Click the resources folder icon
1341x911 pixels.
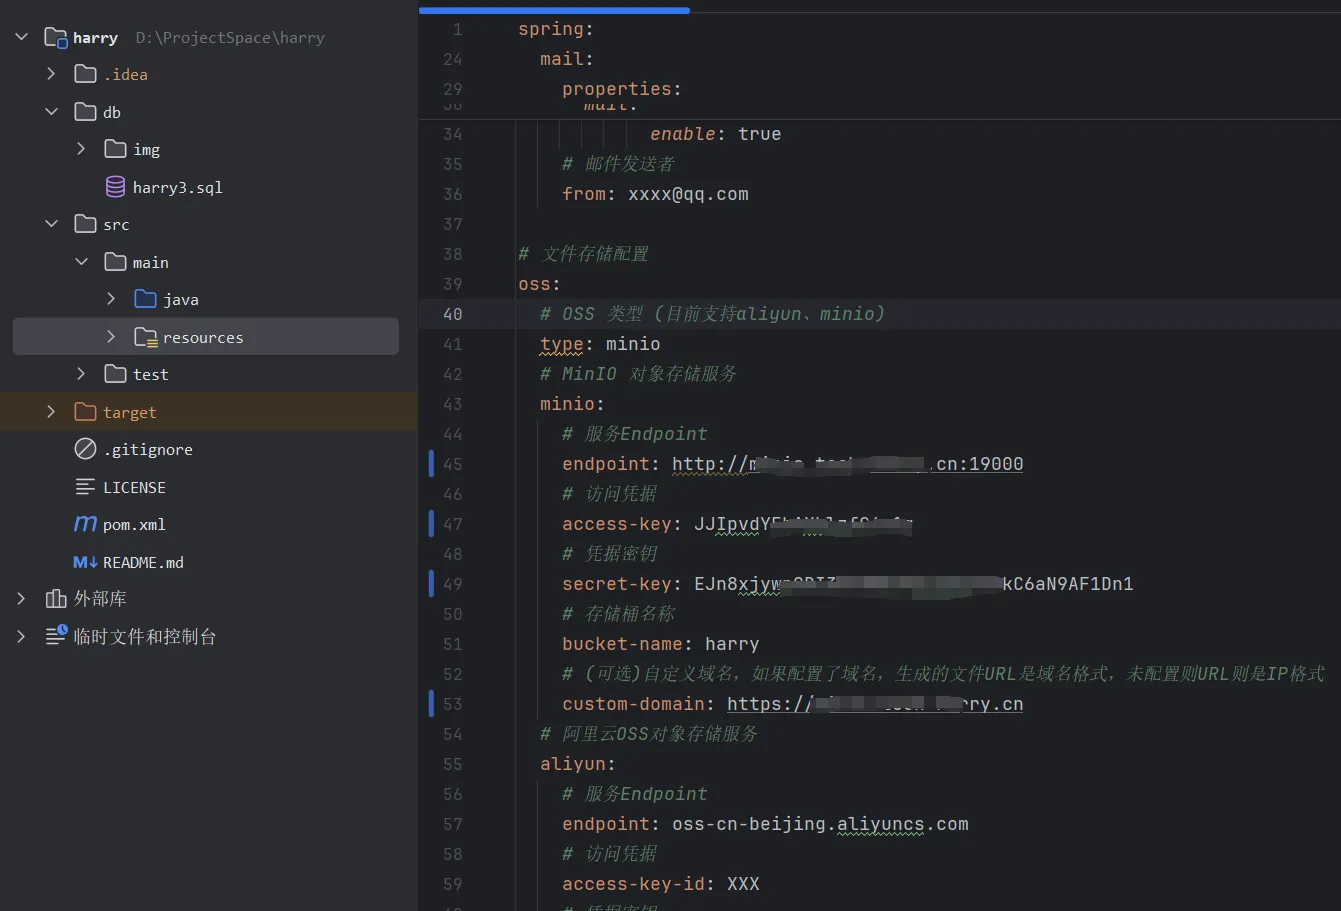click(146, 337)
